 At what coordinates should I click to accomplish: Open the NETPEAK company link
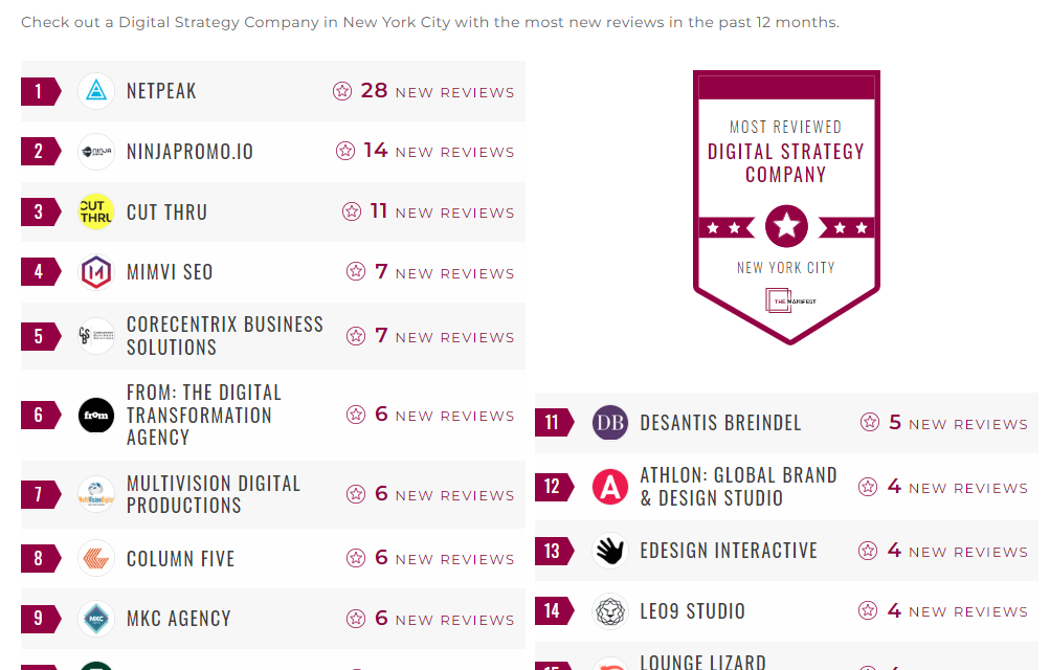(161, 91)
